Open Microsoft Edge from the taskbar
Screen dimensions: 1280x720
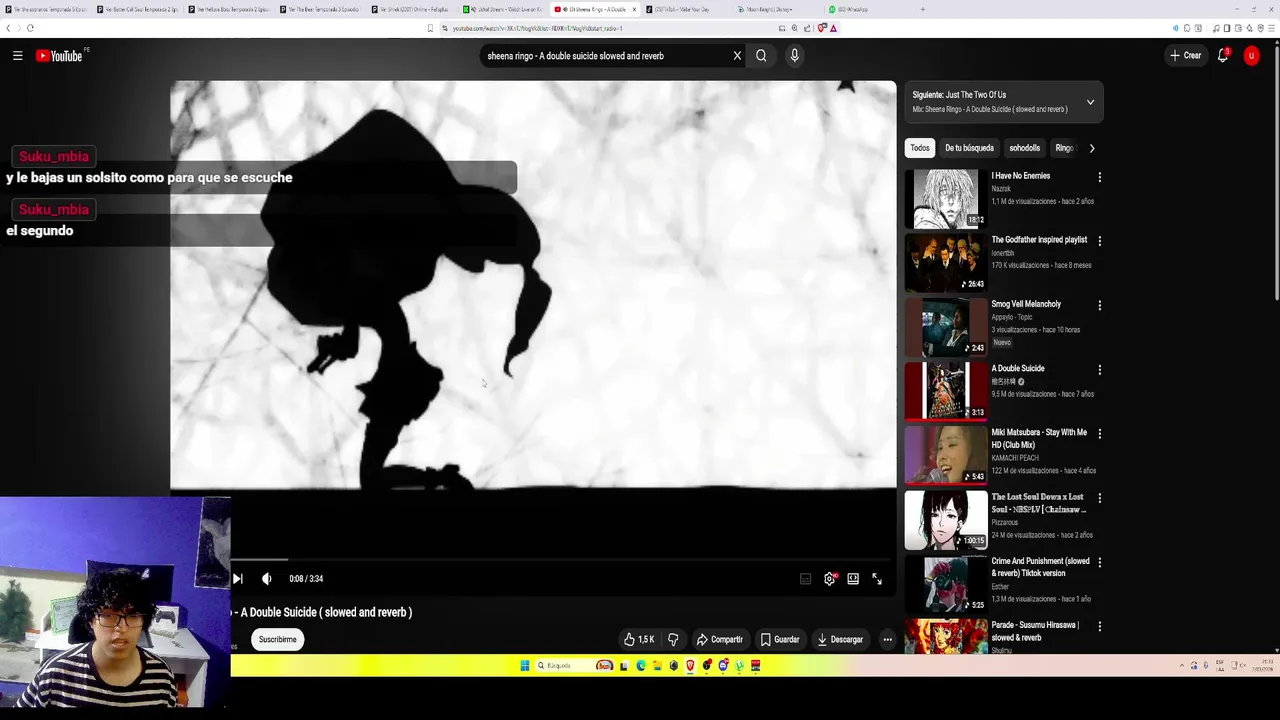[x=641, y=666]
